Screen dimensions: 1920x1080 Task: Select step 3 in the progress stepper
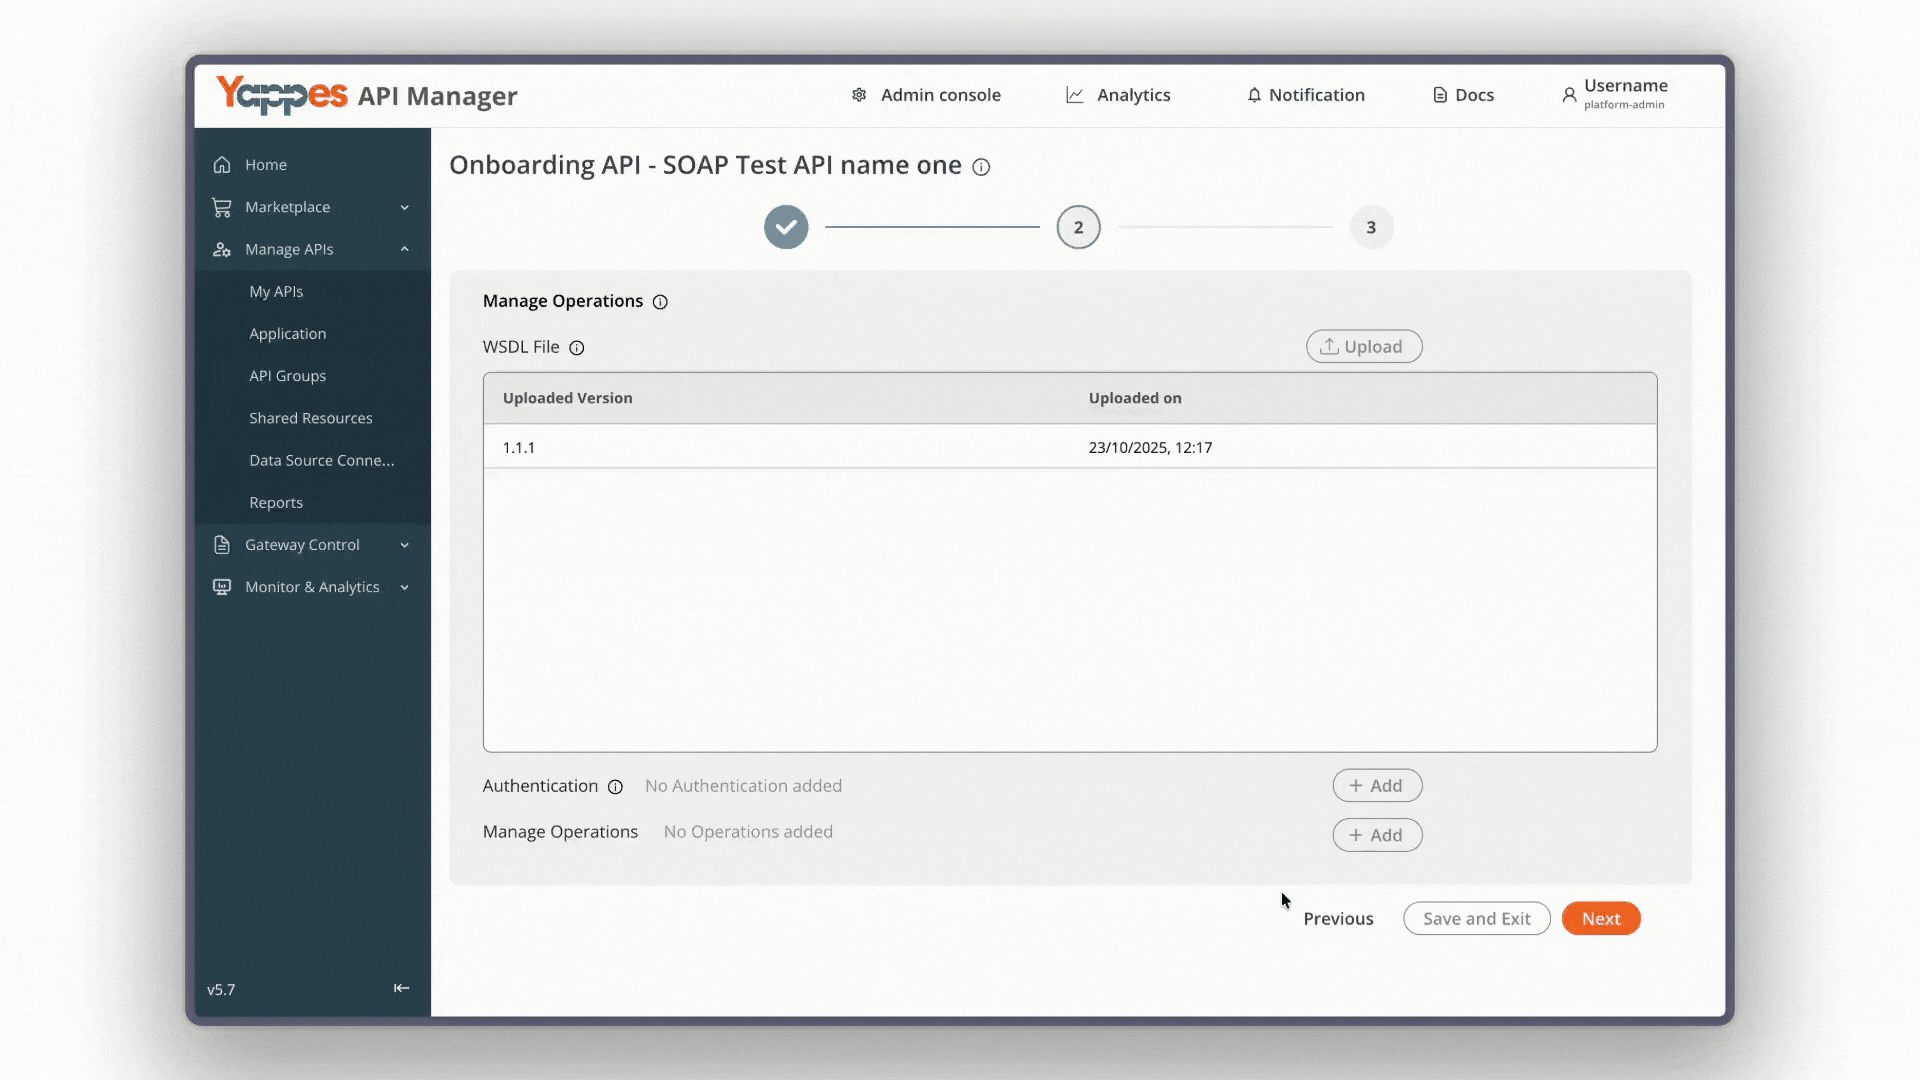click(1371, 227)
